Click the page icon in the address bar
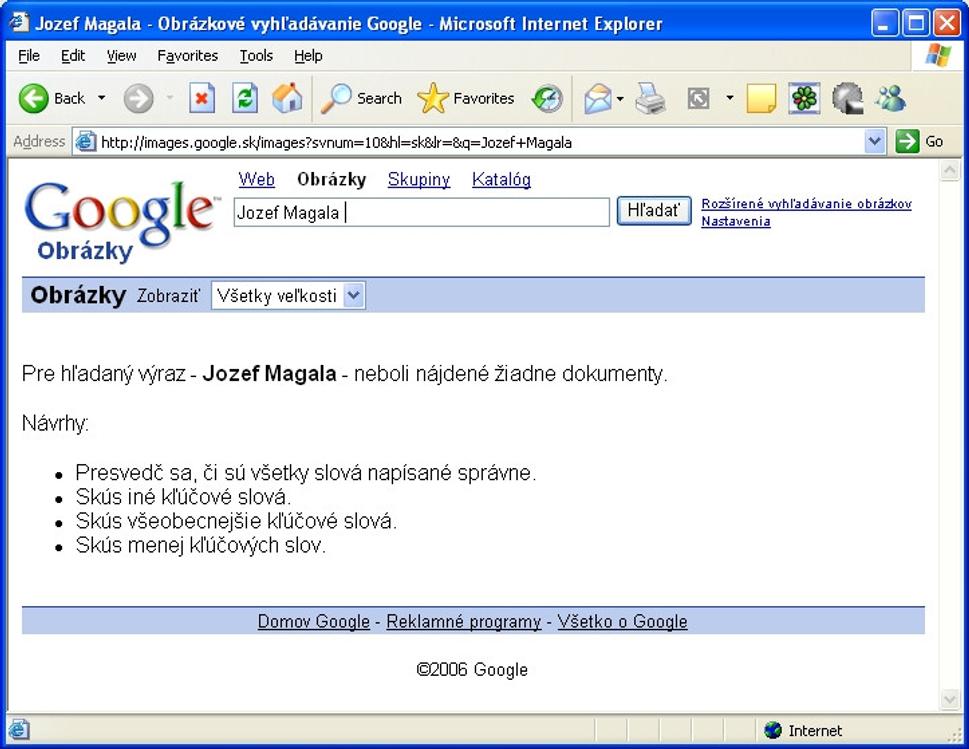This screenshot has height=749, width=969. [85, 142]
